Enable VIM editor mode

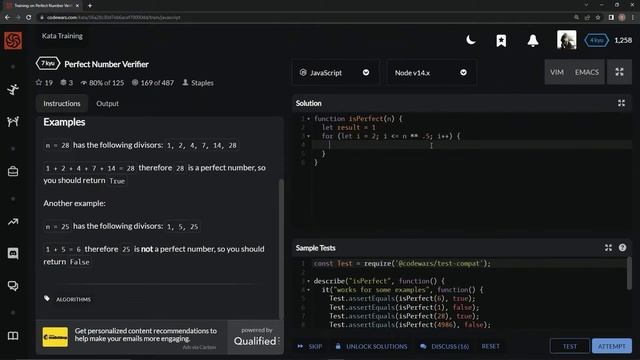[557, 72]
